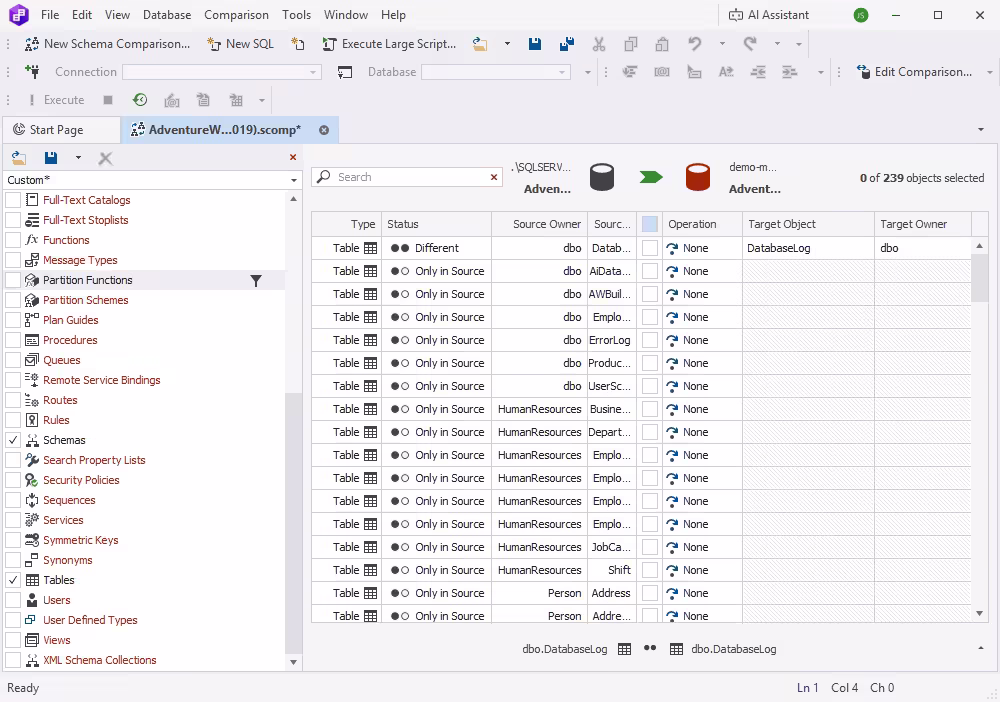Click the Cut scissors icon
1000x702 pixels.
(598, 44)
